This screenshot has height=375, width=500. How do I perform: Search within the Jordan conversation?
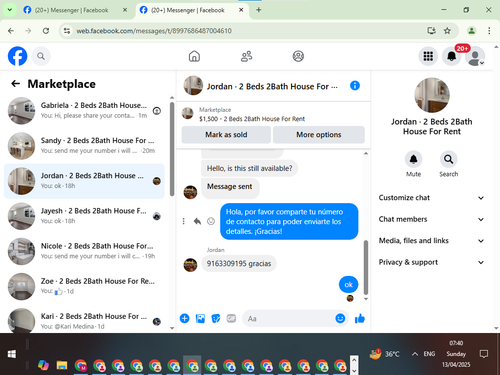[448, 159]
